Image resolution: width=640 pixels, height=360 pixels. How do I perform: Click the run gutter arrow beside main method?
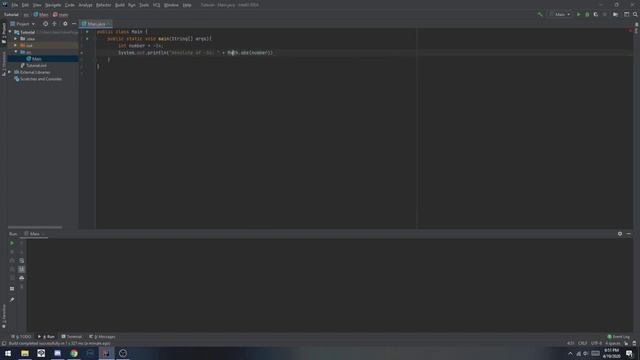tap(87, 39)
